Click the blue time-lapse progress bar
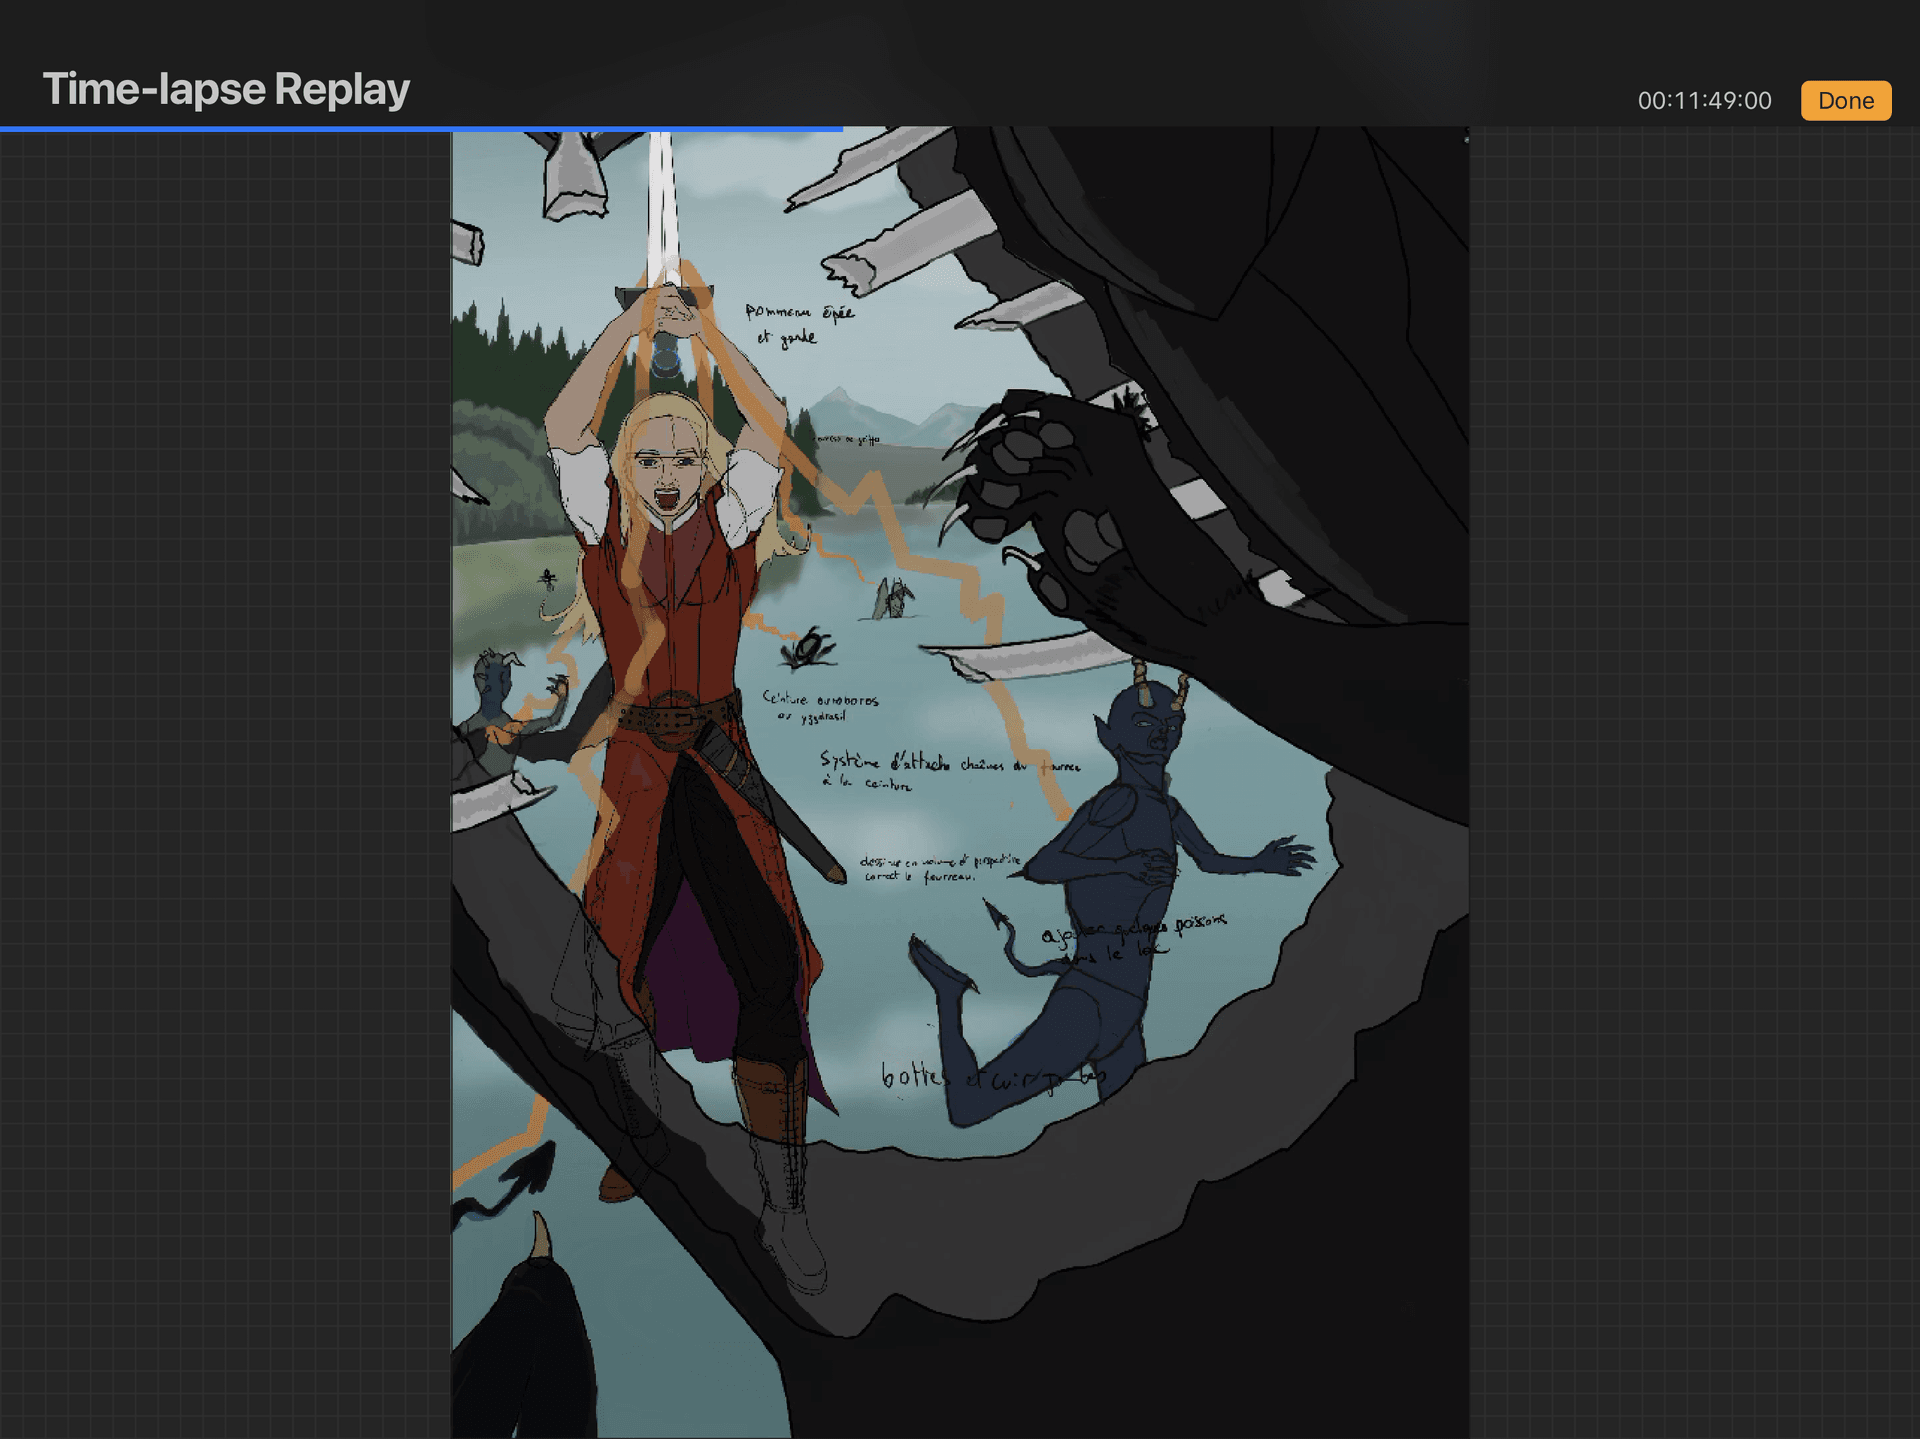1920x1439 pixels. (421, 129)
